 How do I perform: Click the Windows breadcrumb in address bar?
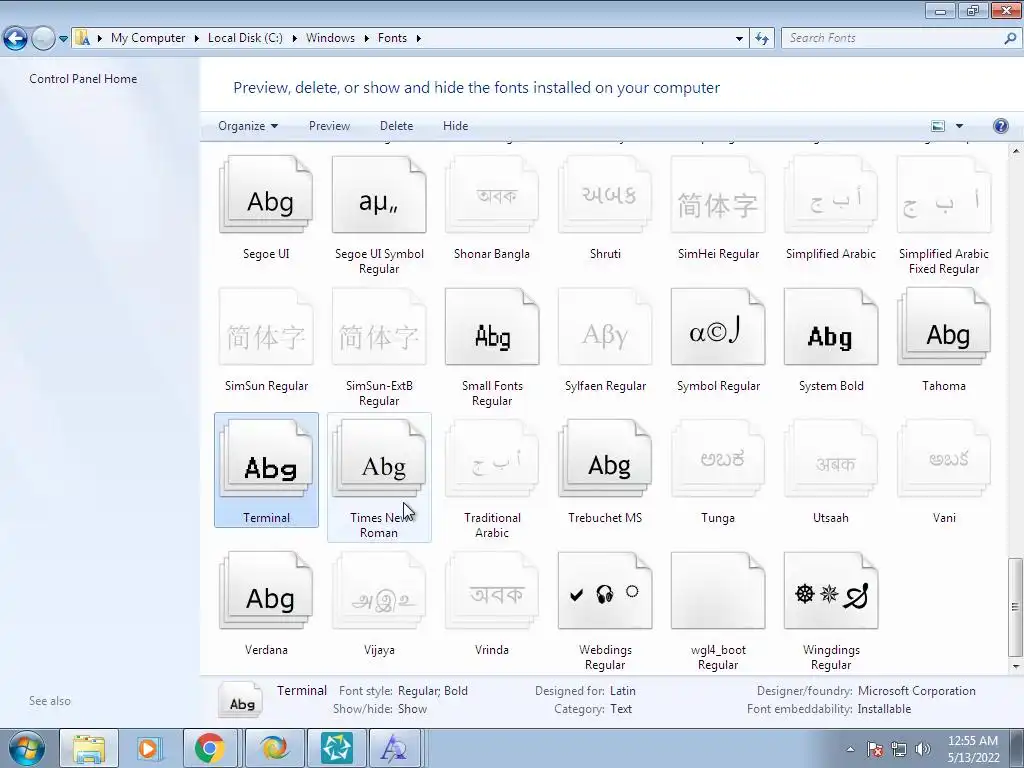click(x=330, y=38)
